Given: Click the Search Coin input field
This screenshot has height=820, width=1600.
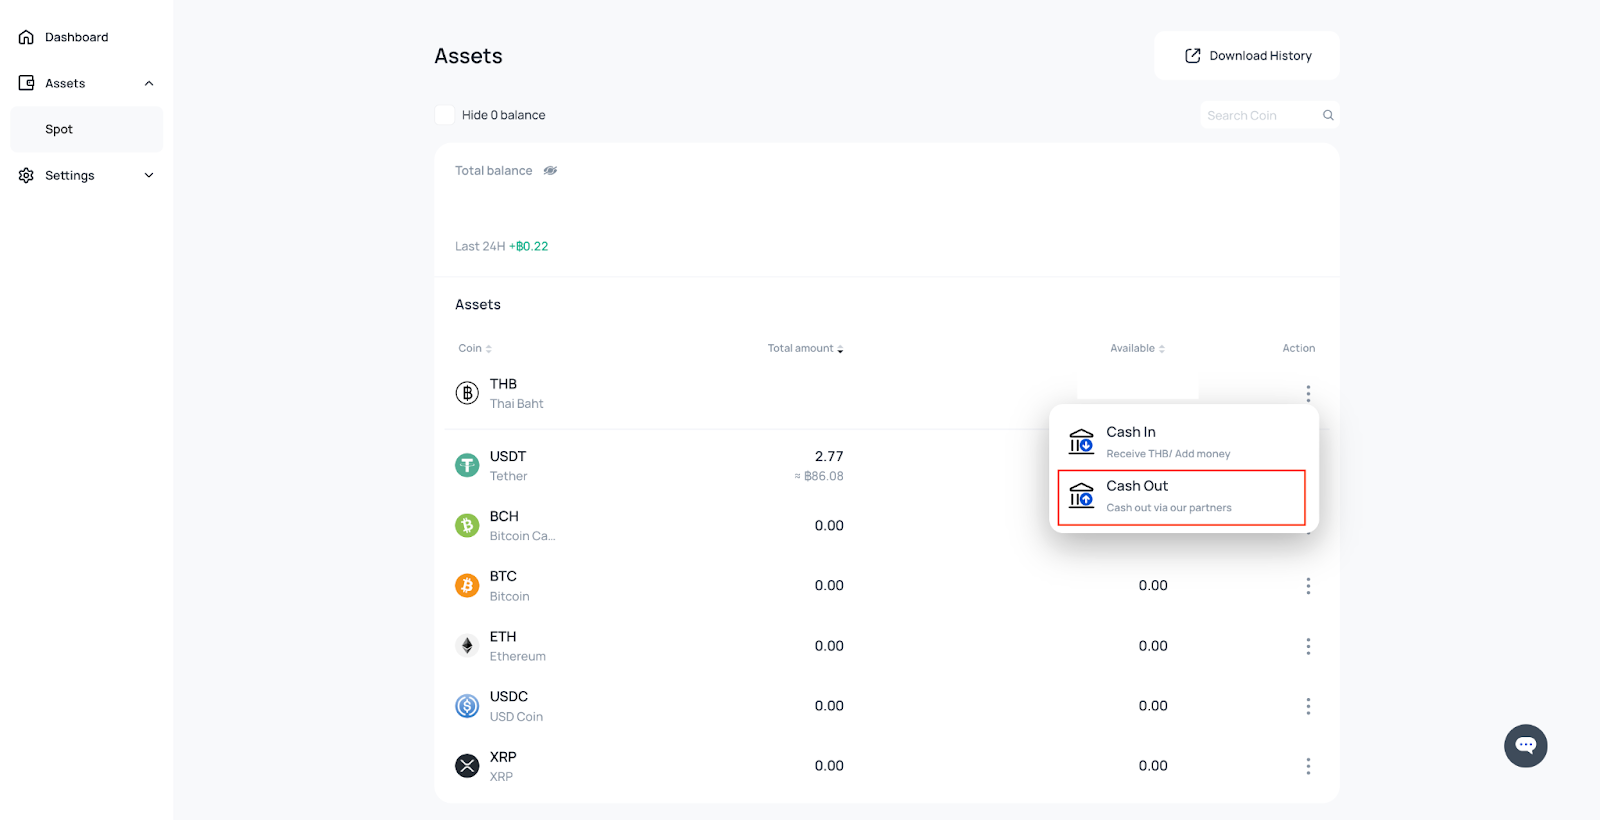Looking at the screenshot, I should tap(1260, 115).
